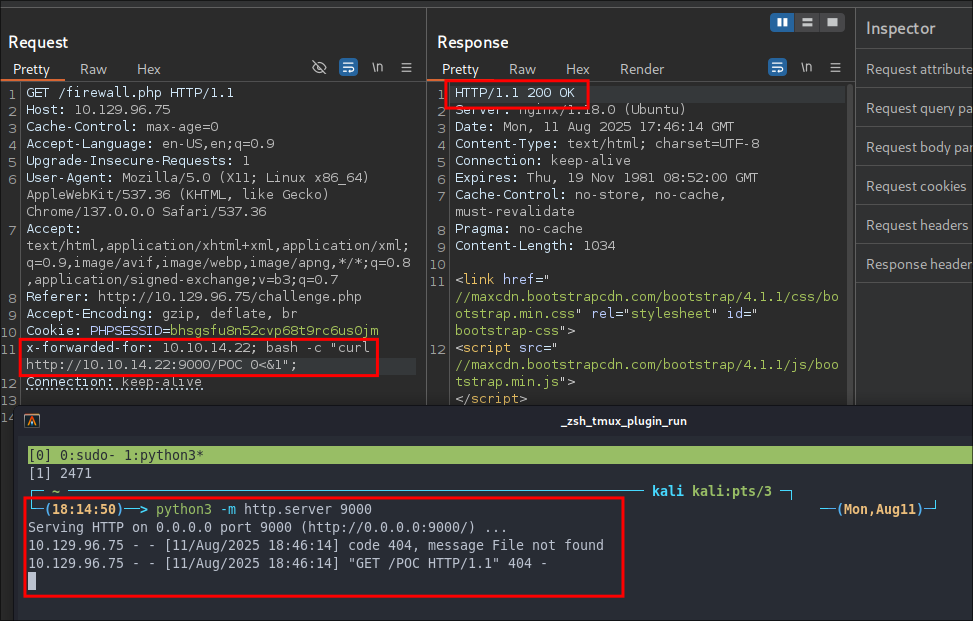Click the 'Expires: Thu, 19 Nov 1981' line
Image resolution: width=973 pixels, height=621 pixels.
pos(606,177)
